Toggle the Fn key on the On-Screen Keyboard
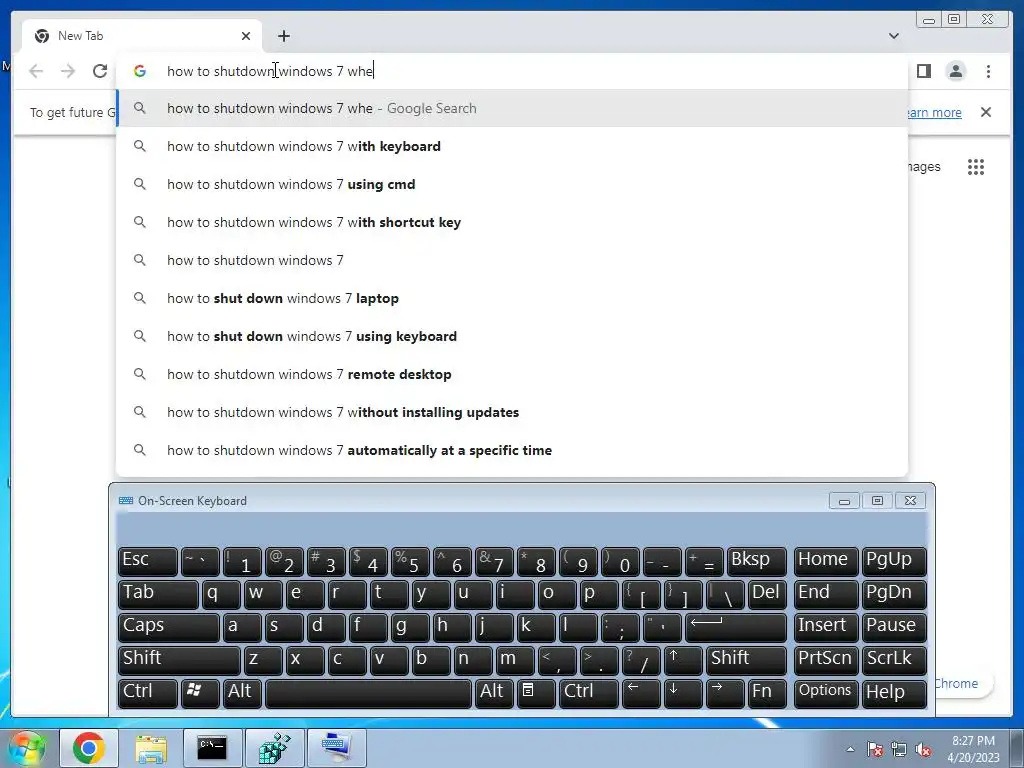Image resolution: width=1024 pixels, height=768 pixels. pos(767,693)
